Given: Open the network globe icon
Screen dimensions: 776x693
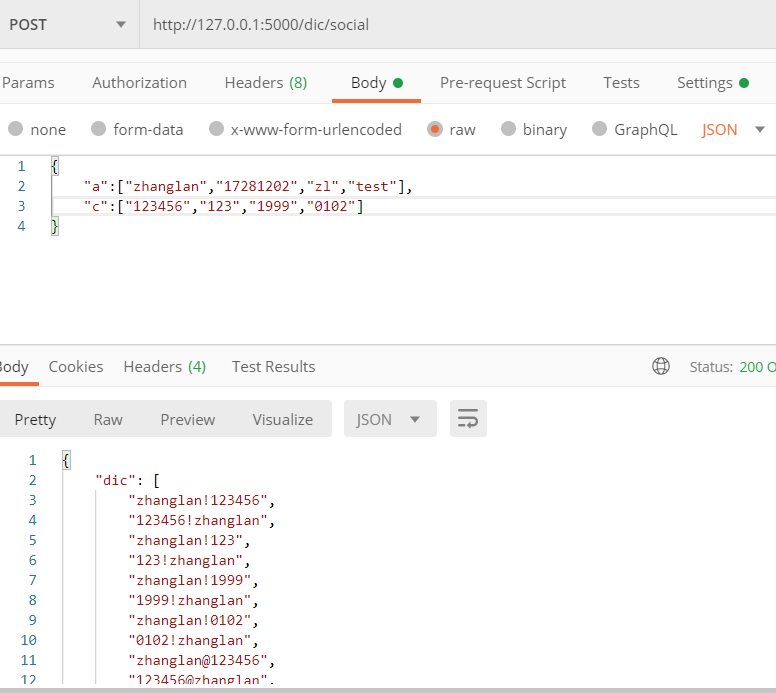Looking at the screenshot, I should point(661,366).
